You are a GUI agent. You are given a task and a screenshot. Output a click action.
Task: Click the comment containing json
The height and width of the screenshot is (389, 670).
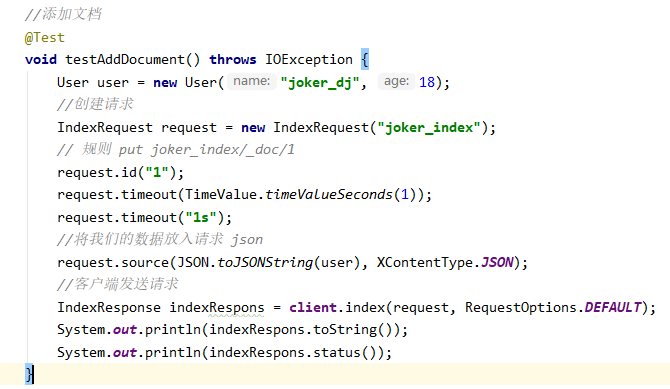160,239
